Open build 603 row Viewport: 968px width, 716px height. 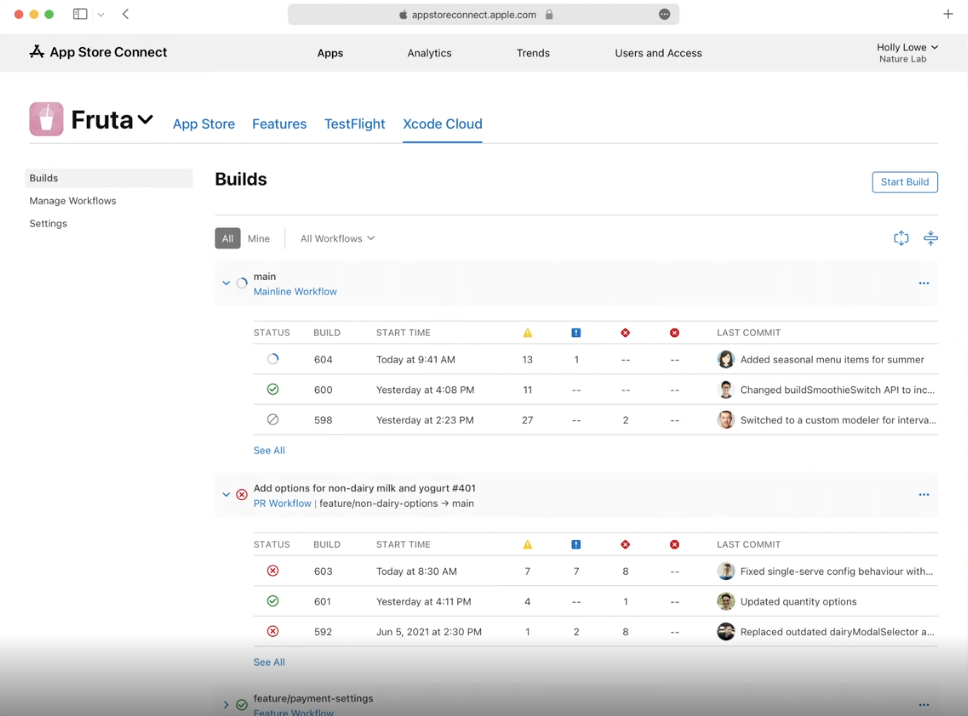(596, 571)
